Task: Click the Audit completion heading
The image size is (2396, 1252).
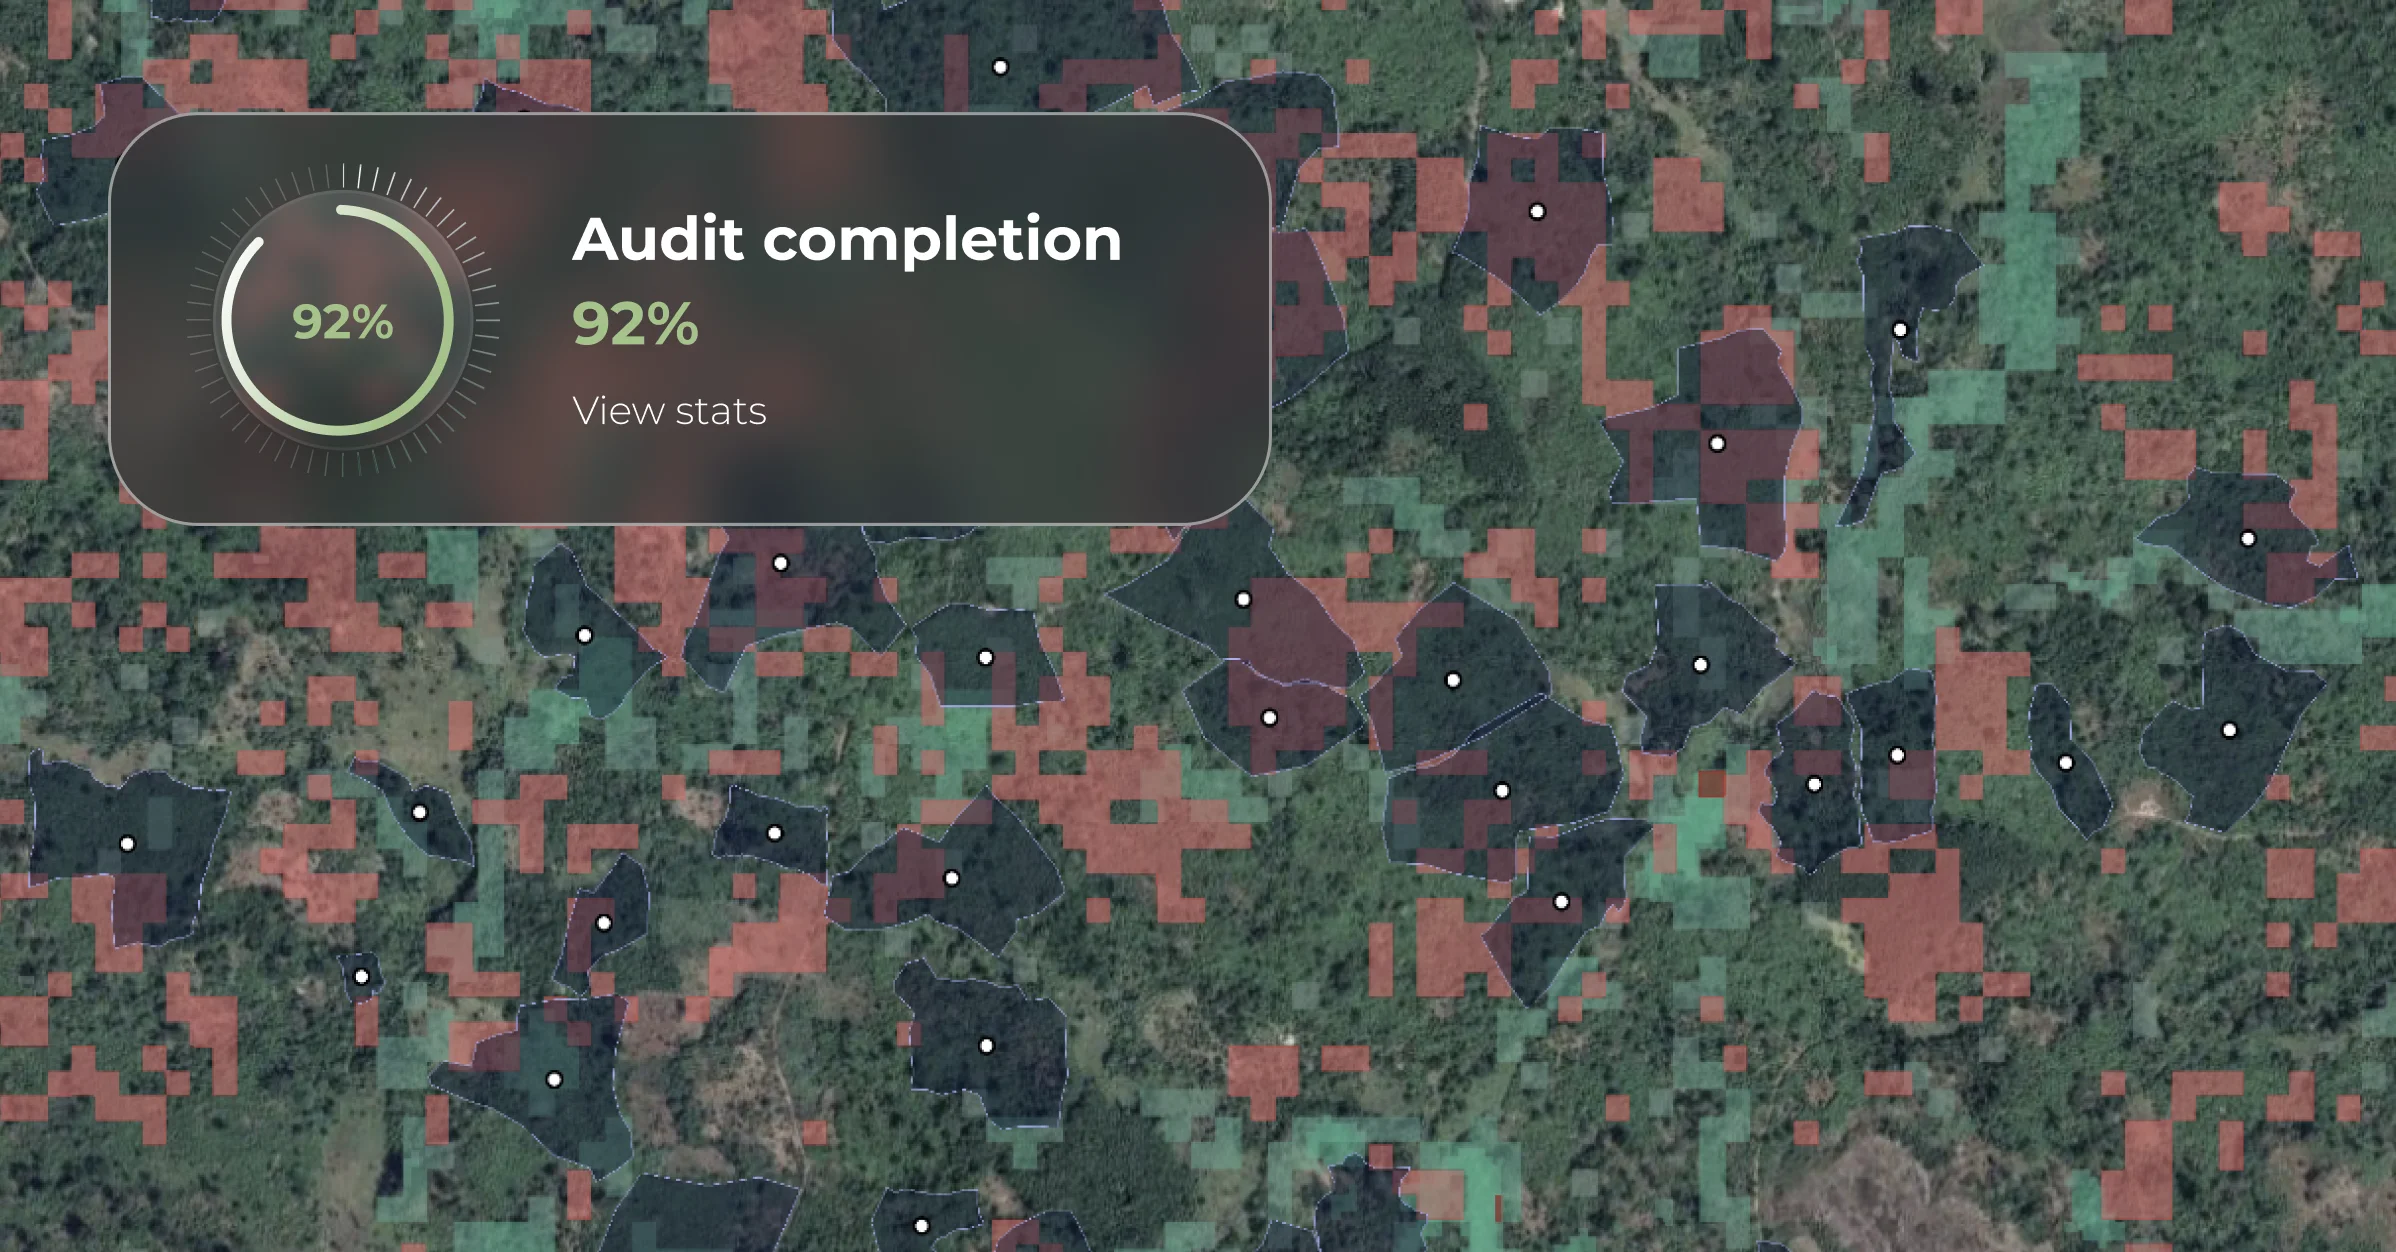Action: (847, 240)
